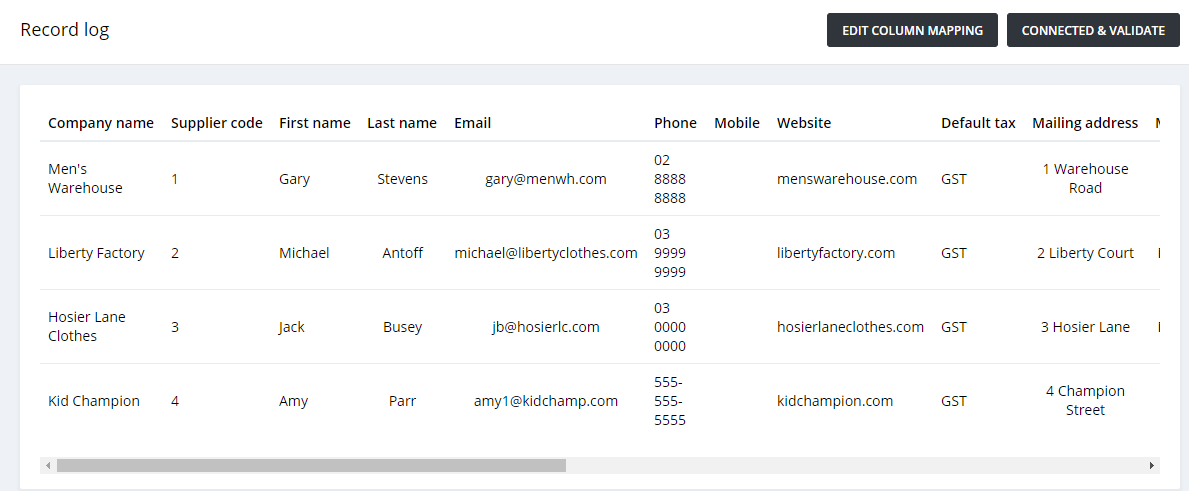Screen dimensions: 1189x491
Task: Click email gary@menwh.com
Action: pos(546,179)
